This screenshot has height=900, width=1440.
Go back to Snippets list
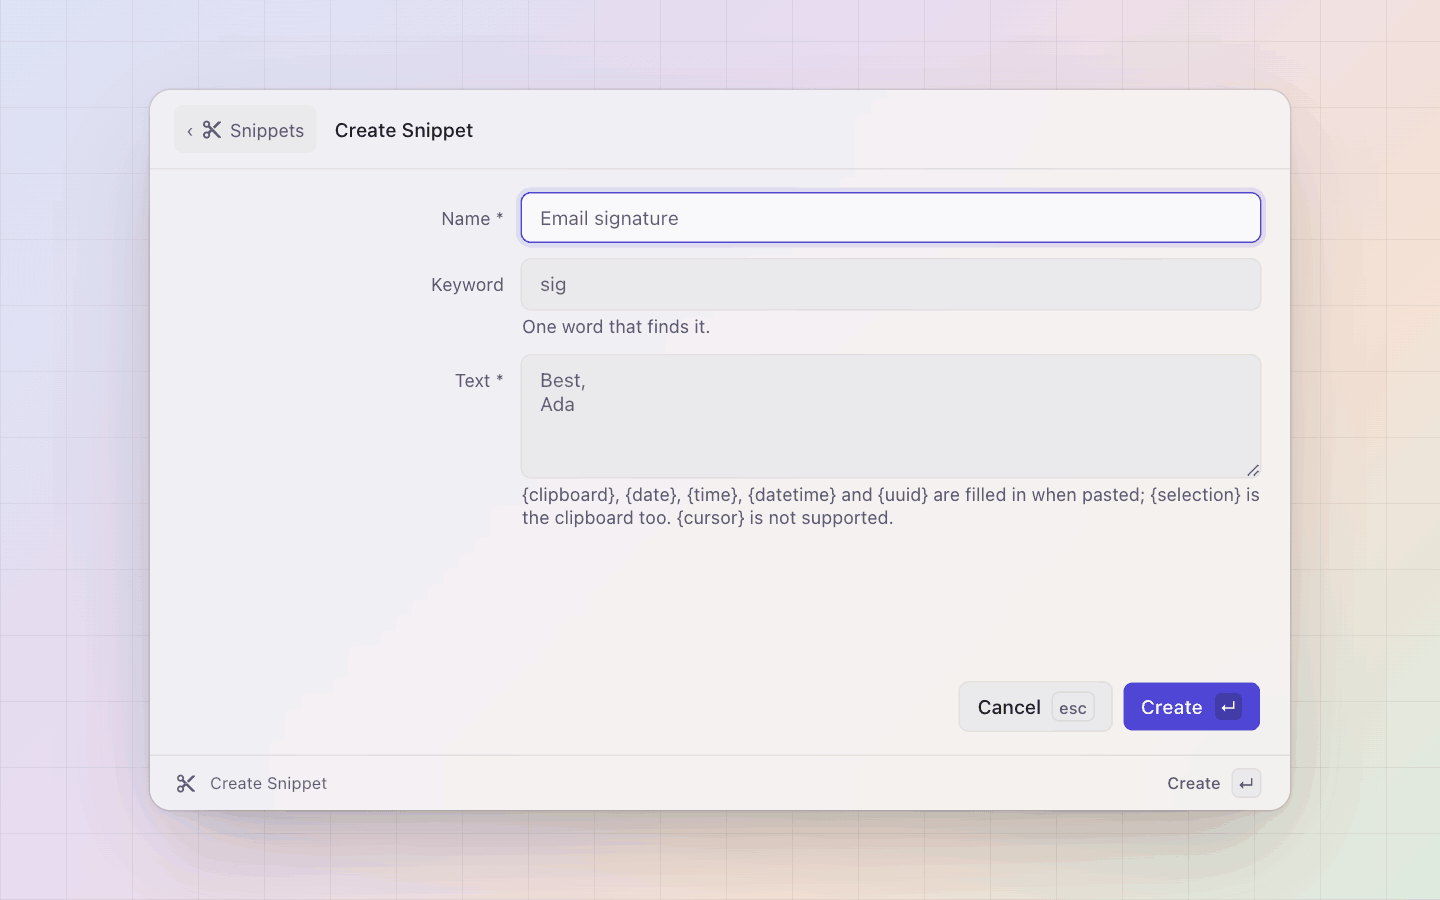pos(245,130)
